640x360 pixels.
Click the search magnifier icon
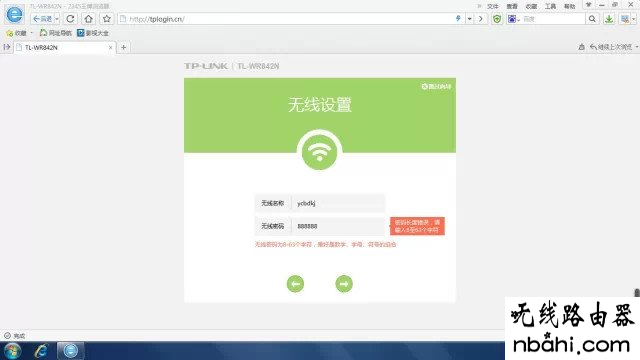click(592, 19)
